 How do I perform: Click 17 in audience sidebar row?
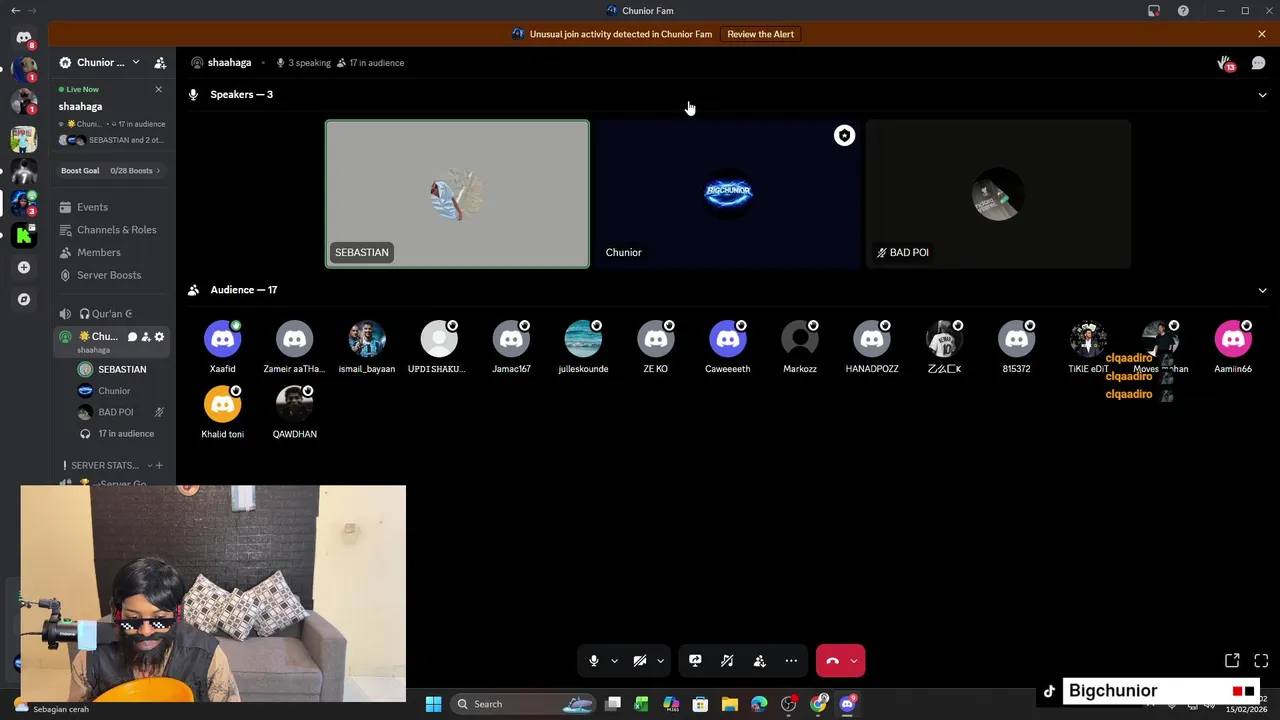click(x=121, y=434)
